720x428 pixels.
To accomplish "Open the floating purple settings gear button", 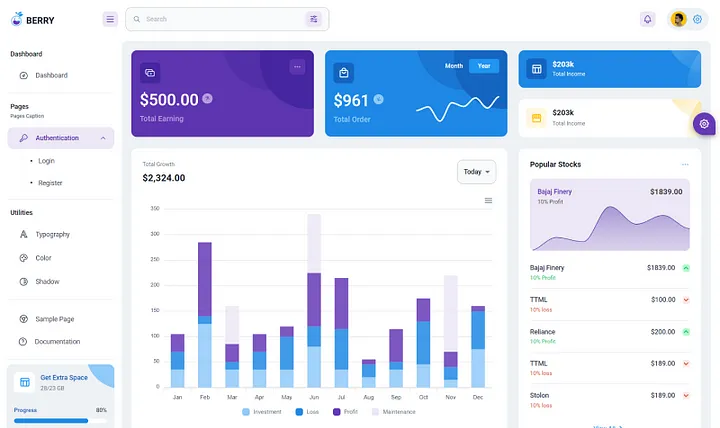I will 704,124.
